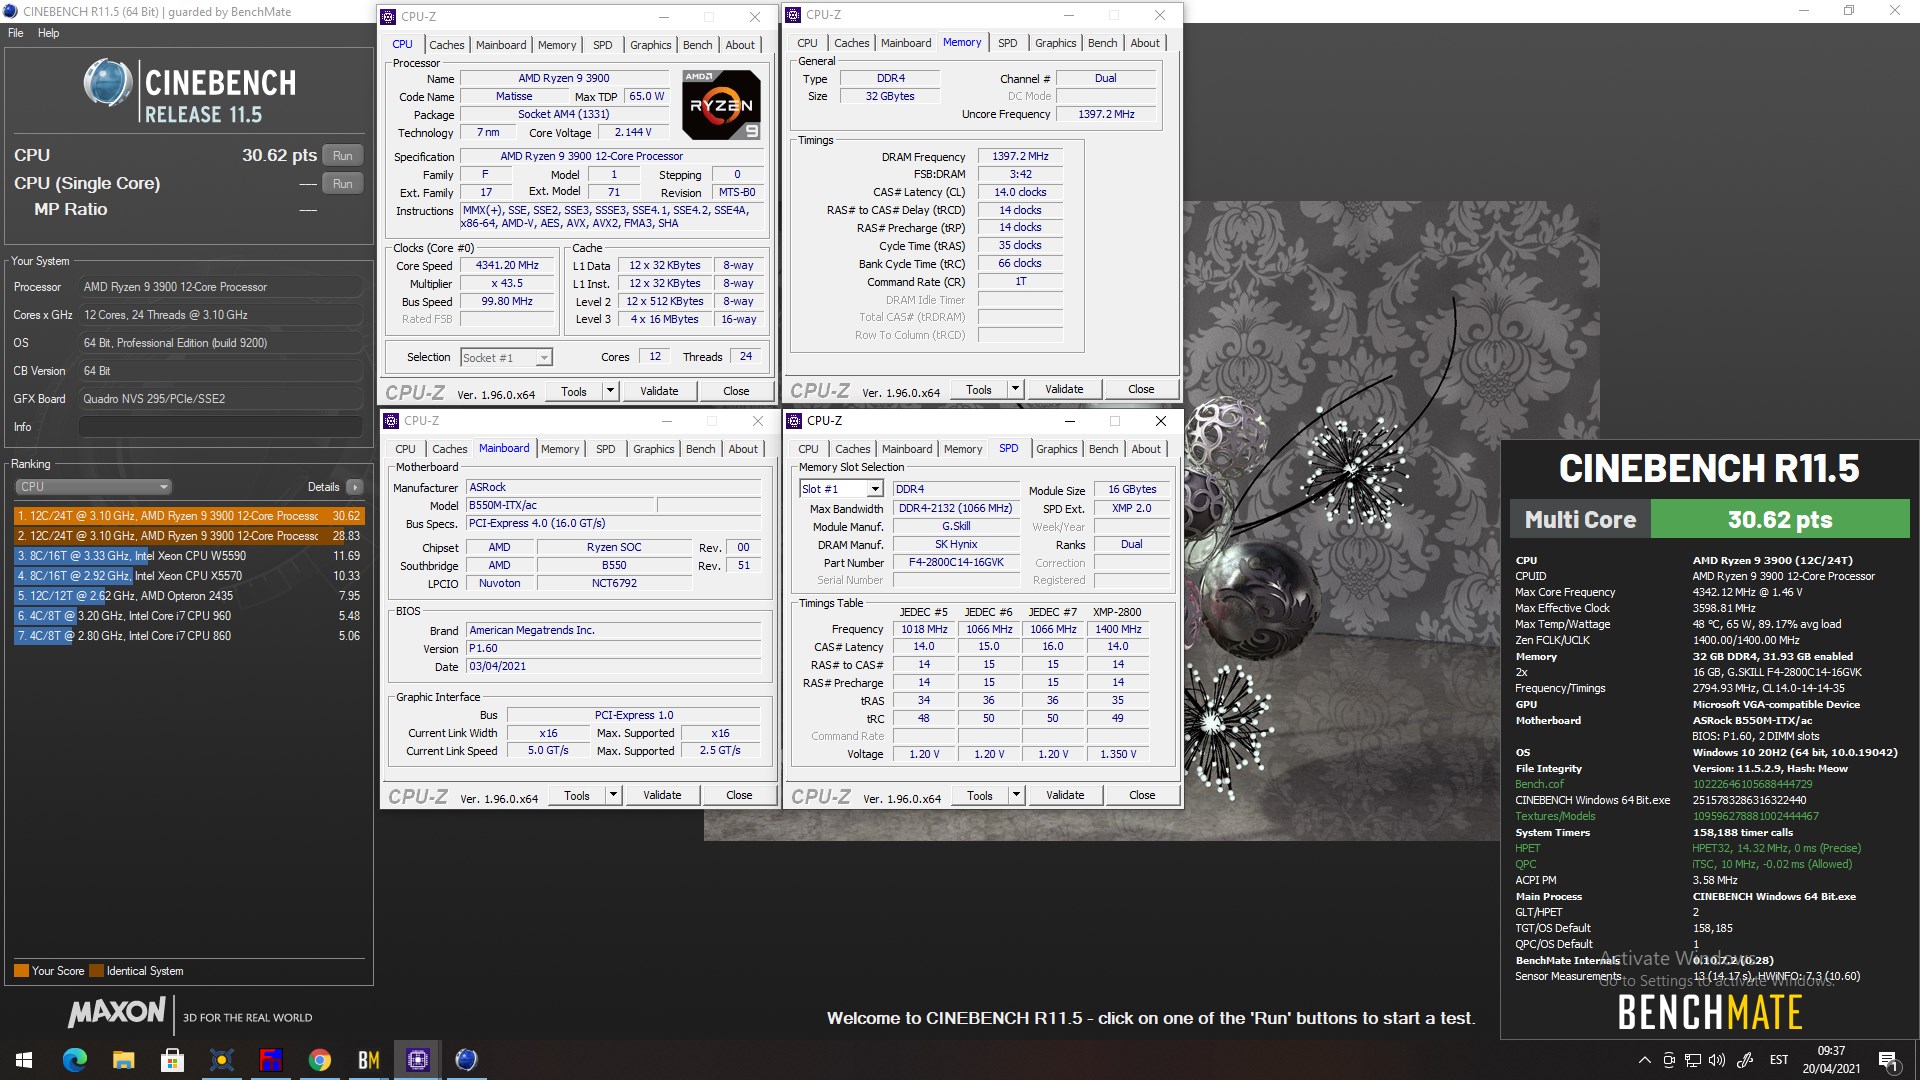
Task: Select ranking entry with score 30.62
Action: pos(189,516)
